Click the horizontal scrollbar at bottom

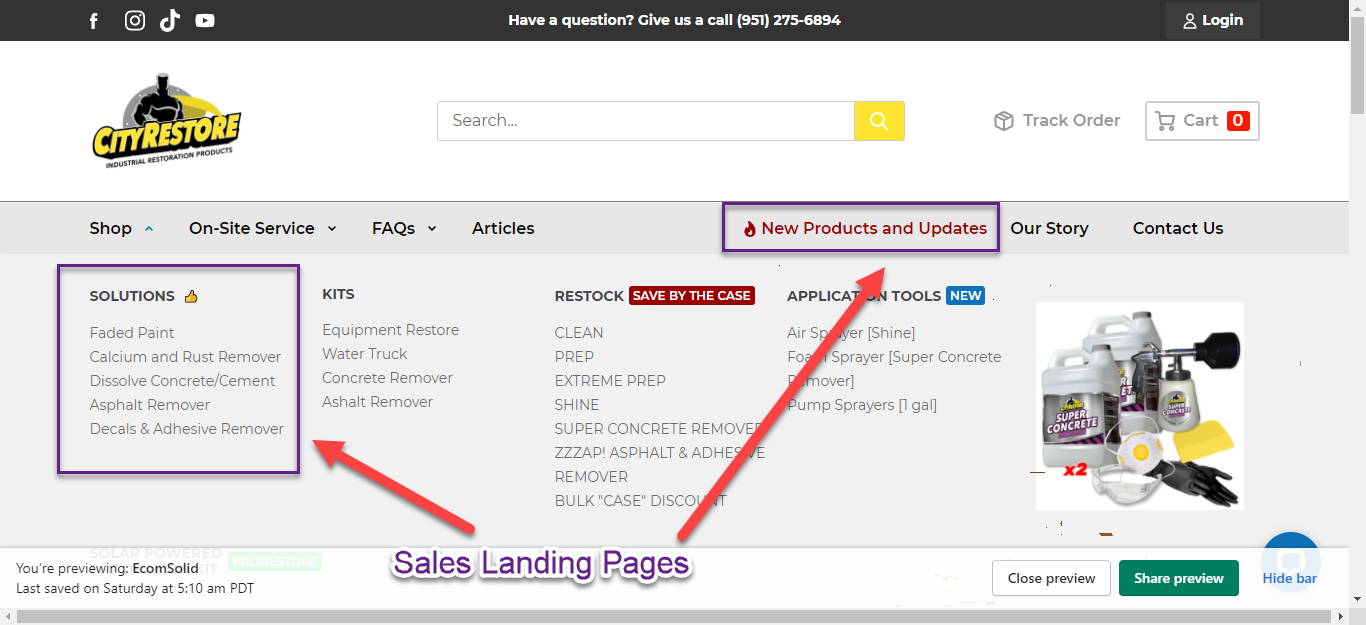click(675, 616)
